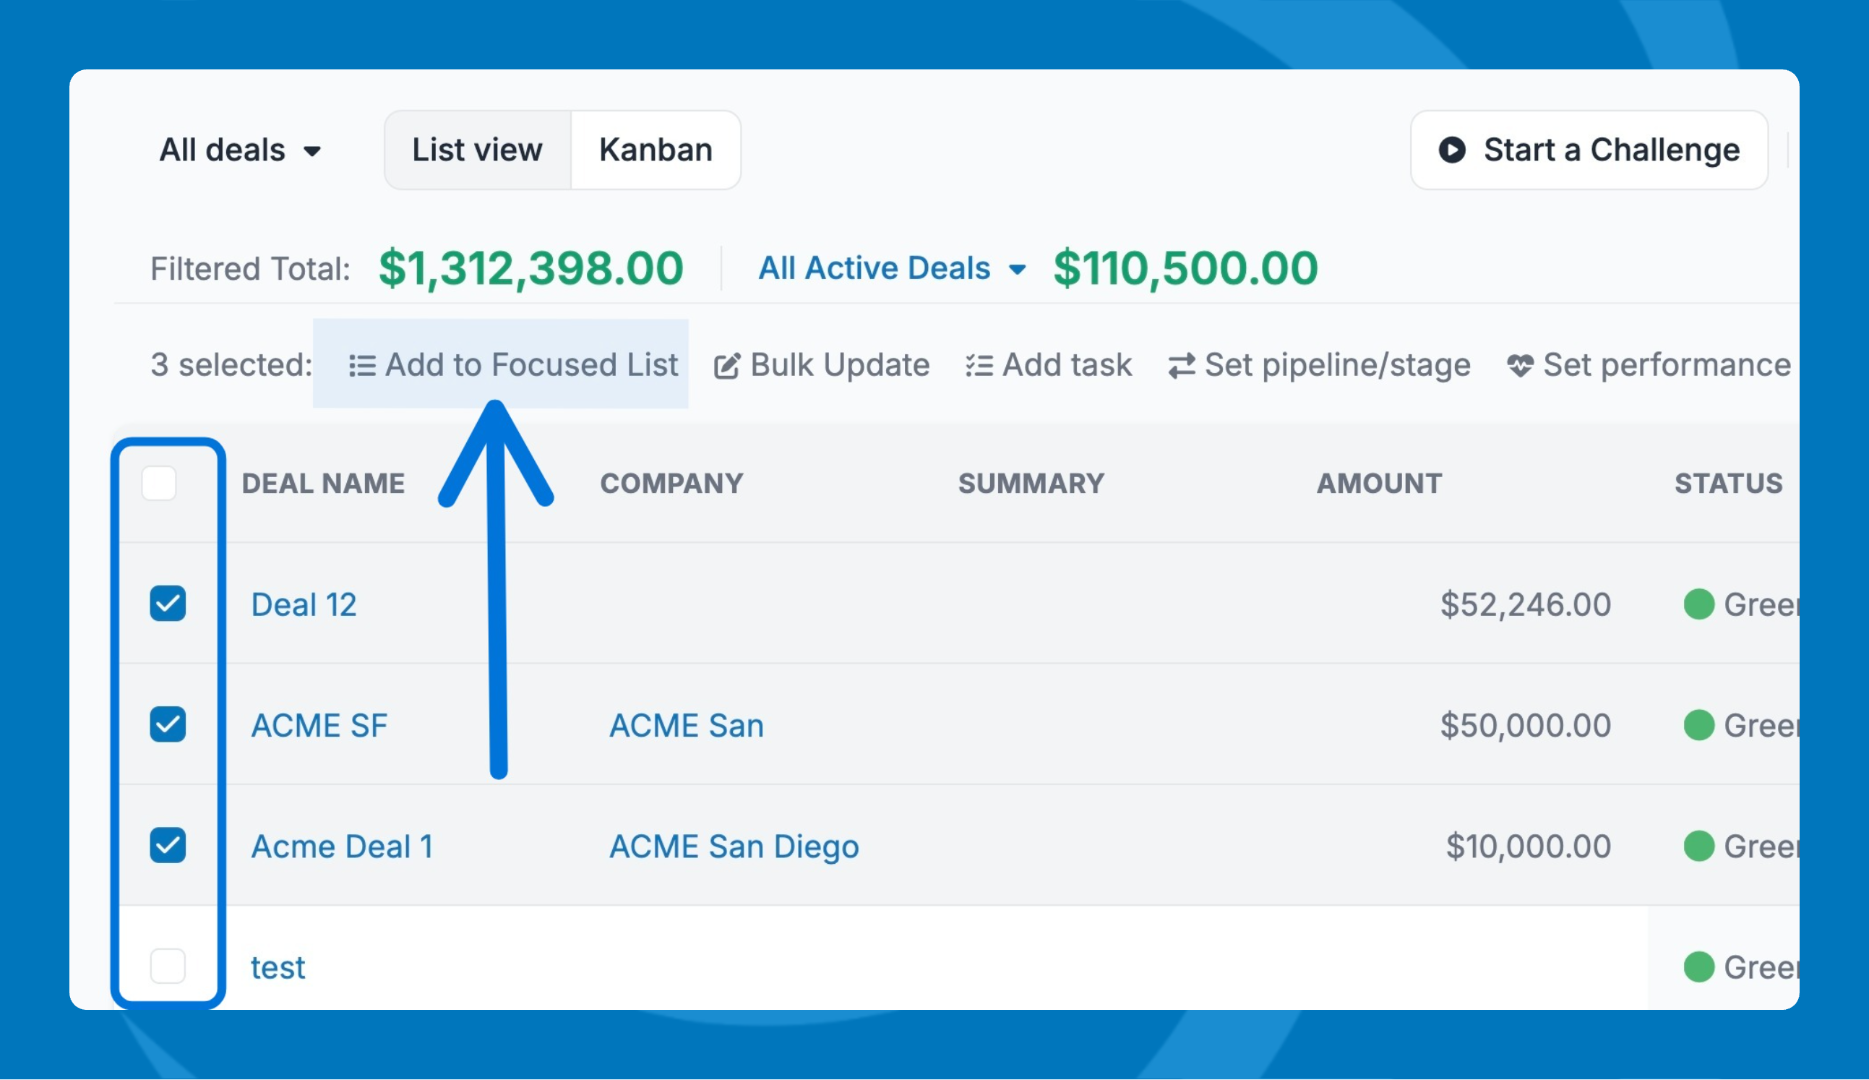Viewport: 1869px width, 1080px height.
Task: Switch to the Kanban view
Action: pos(656,150)
